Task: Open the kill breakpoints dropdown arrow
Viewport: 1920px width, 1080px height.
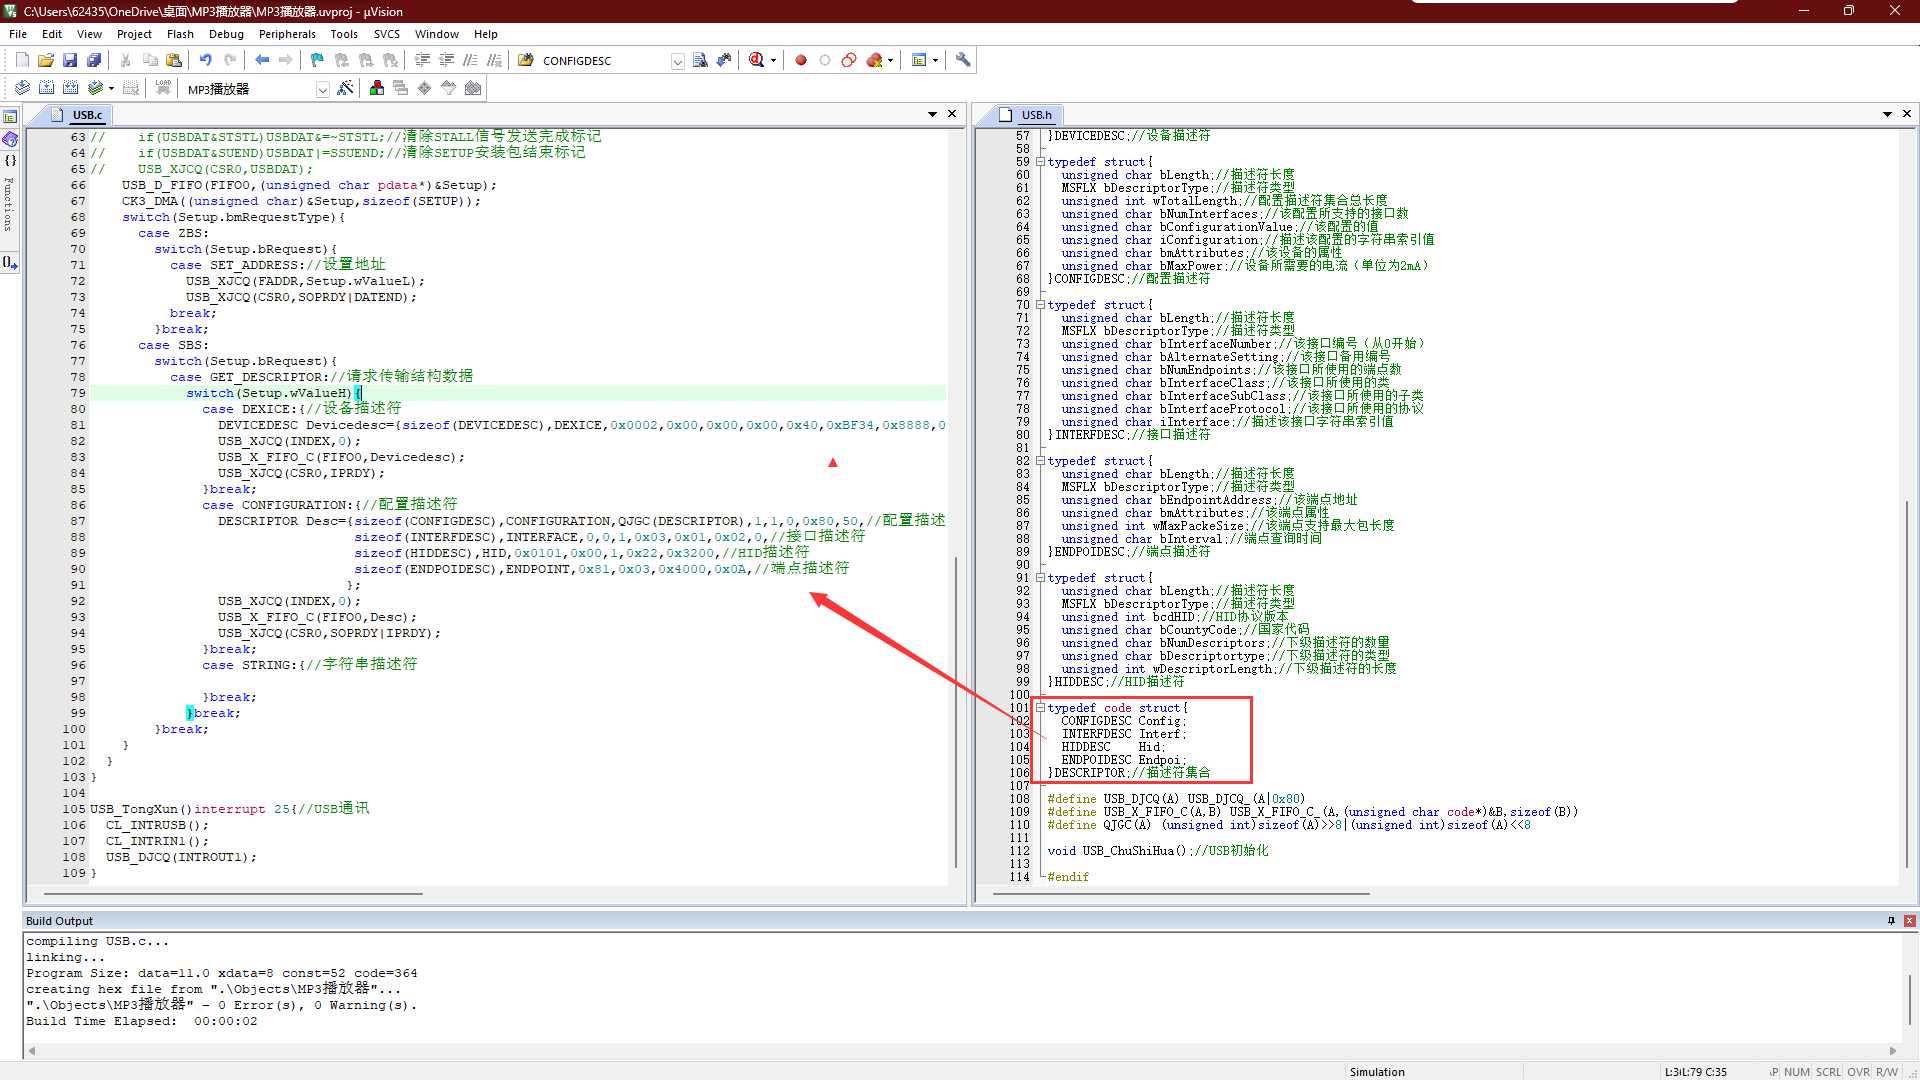Action: click(x=890, y=60)
